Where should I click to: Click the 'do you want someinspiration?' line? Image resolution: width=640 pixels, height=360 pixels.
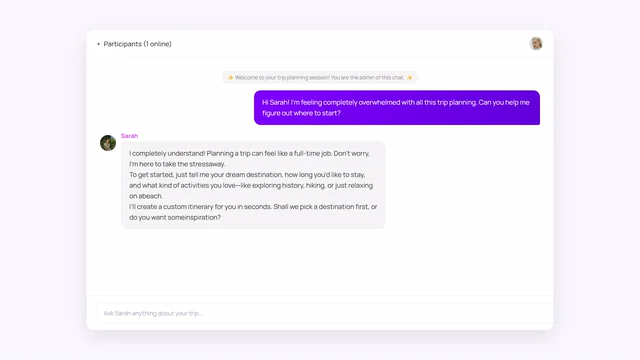click(175, 218)
